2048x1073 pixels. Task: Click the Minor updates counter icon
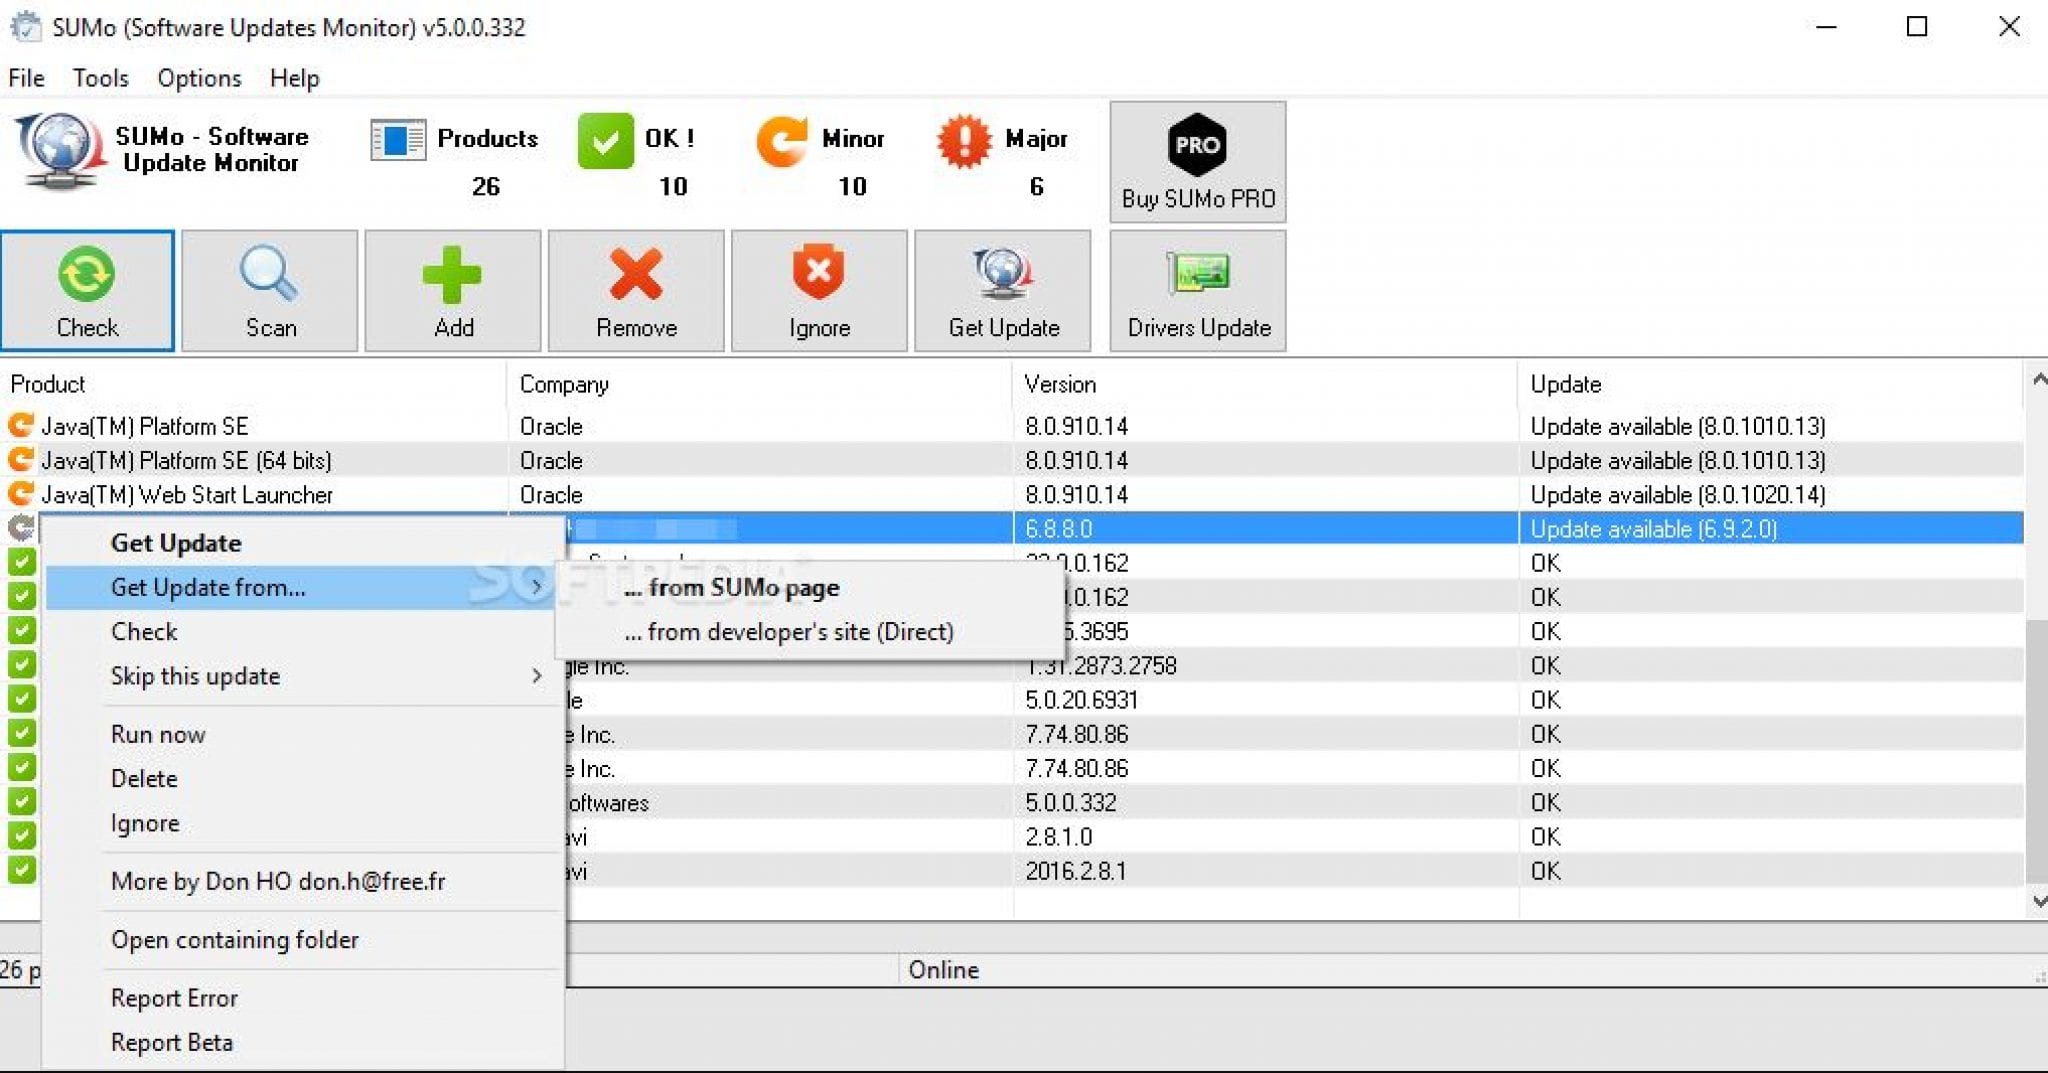[x=783, y=143]
